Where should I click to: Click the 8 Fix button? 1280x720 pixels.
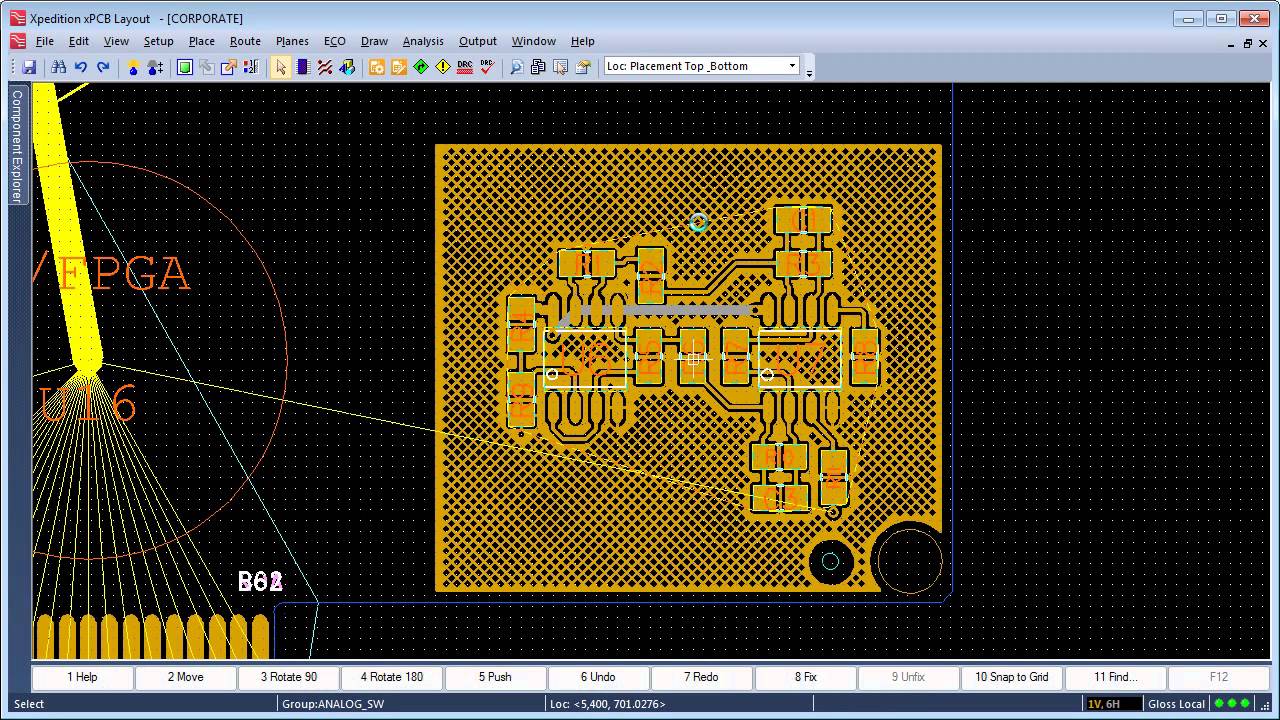pyautogui.click(x=806, y=677)
